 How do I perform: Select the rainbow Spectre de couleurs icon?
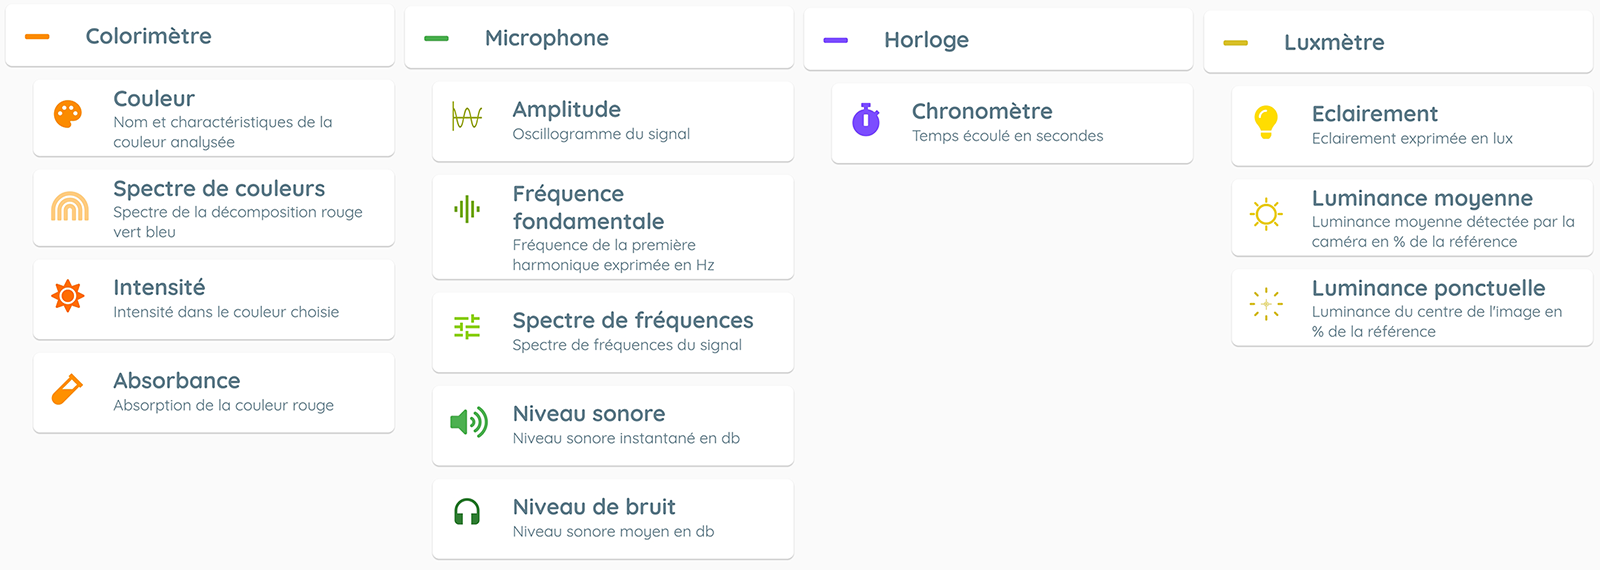(69, 206)
